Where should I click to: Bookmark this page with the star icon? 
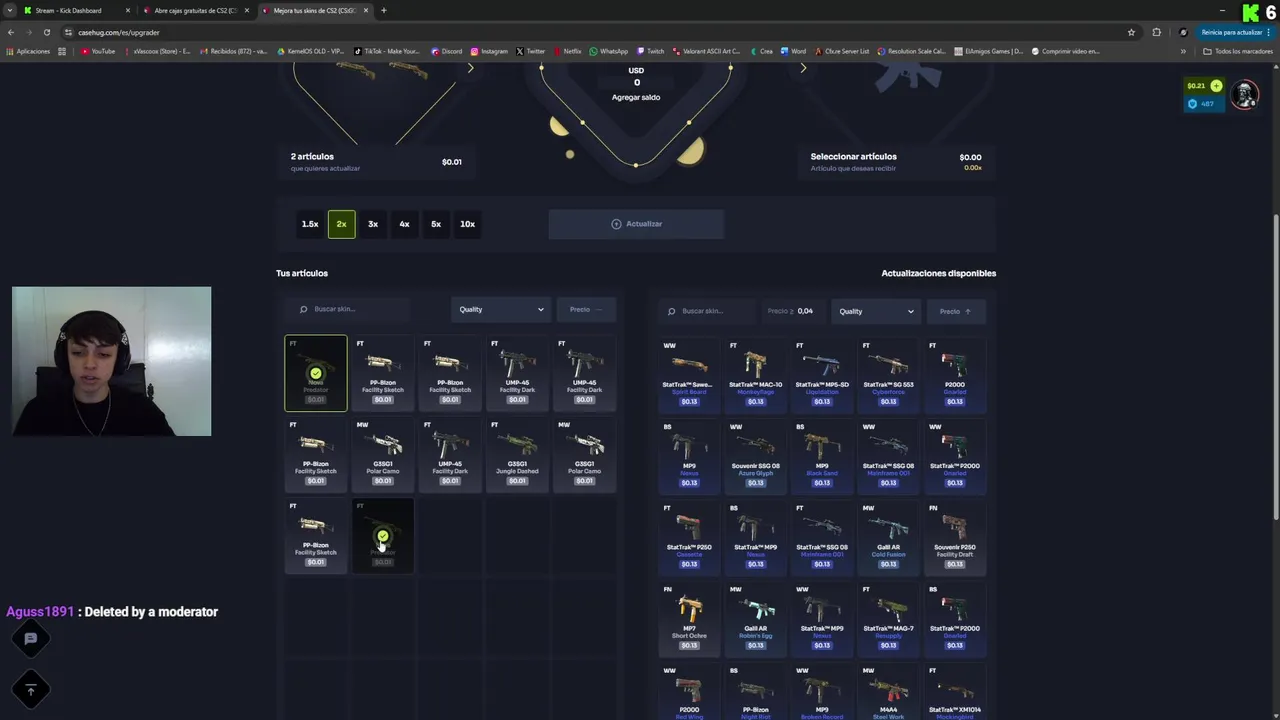[1131, 32]
